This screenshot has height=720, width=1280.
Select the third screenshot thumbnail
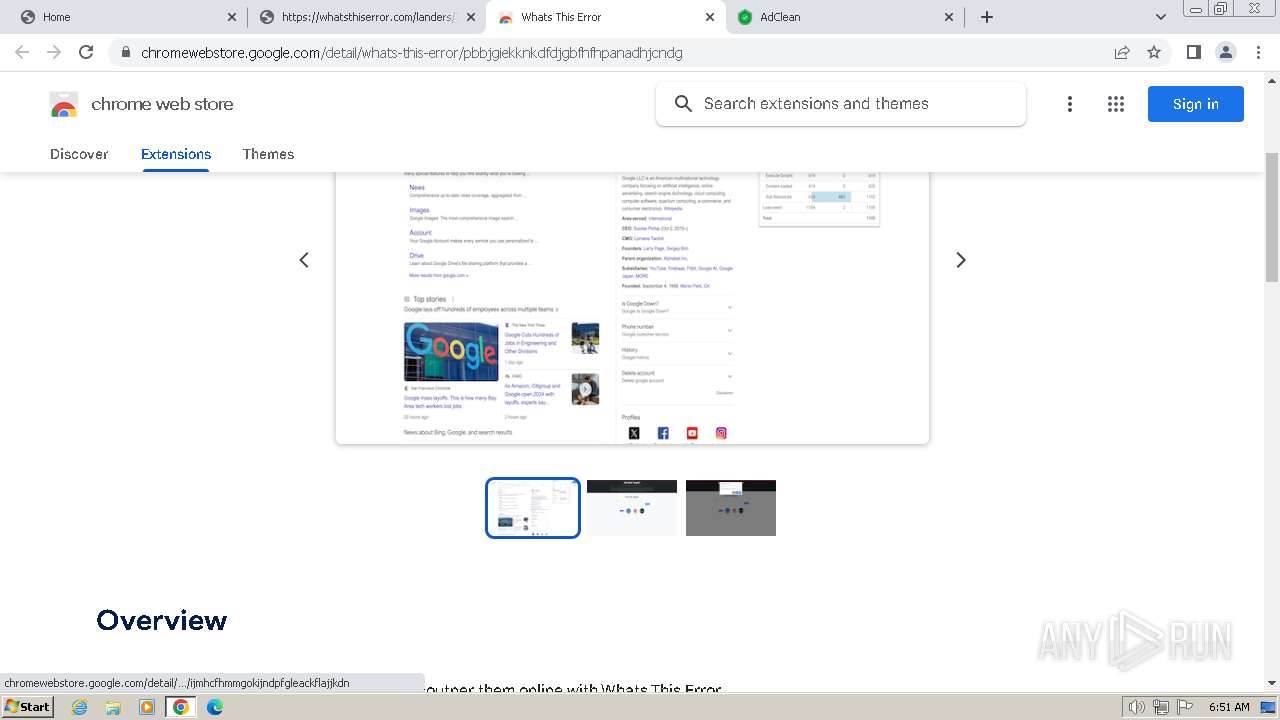731,508
